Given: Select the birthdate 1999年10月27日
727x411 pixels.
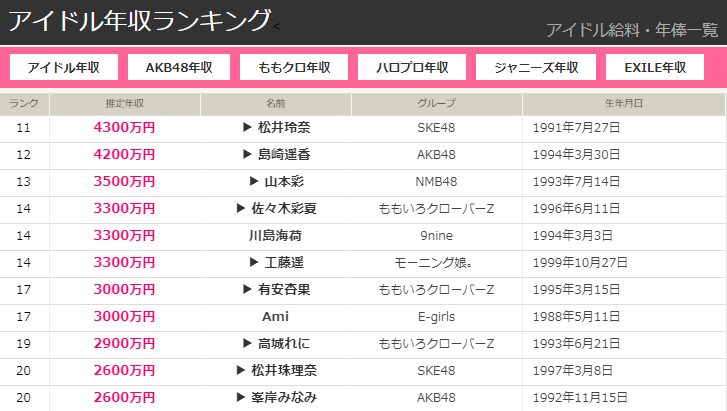Looking at the screenshot, I should coord(580,263).
